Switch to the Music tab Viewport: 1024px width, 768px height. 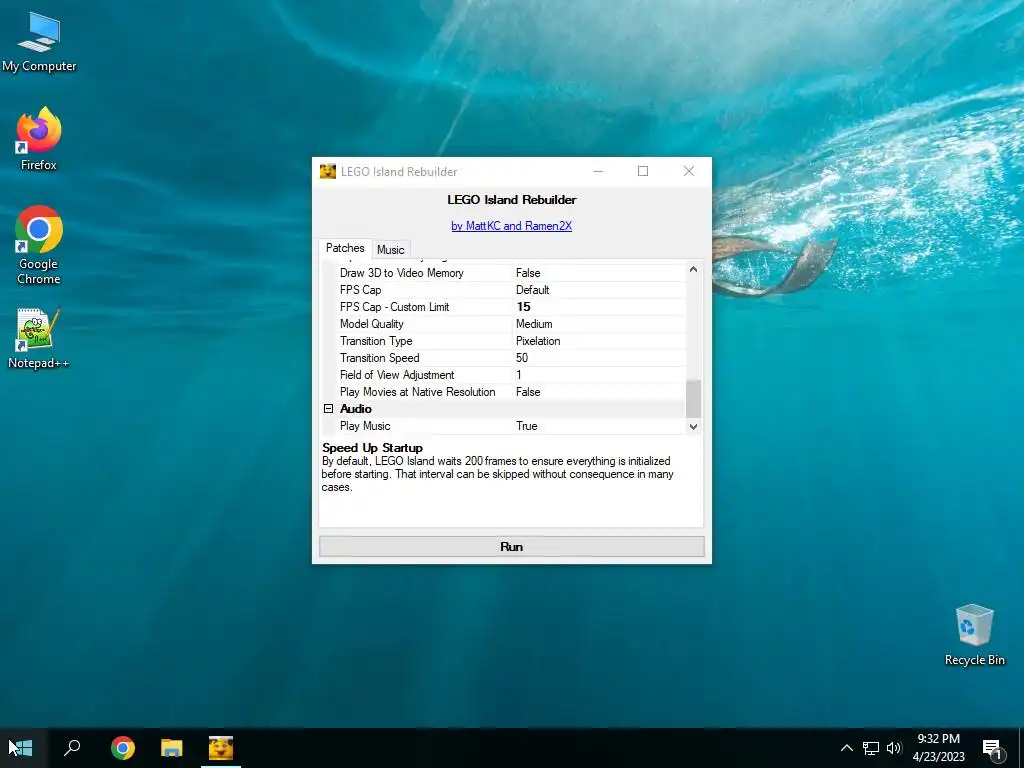coord(391,249)
